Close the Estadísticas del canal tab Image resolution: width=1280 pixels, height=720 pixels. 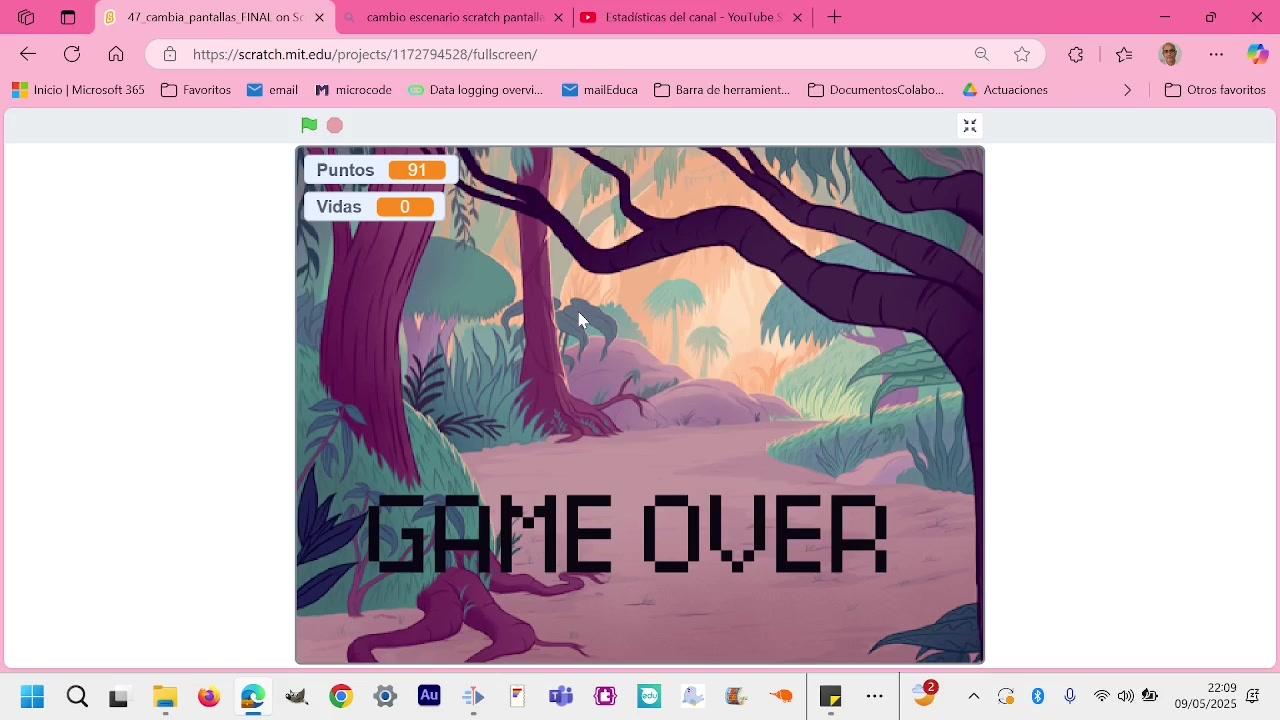[797, 17]
